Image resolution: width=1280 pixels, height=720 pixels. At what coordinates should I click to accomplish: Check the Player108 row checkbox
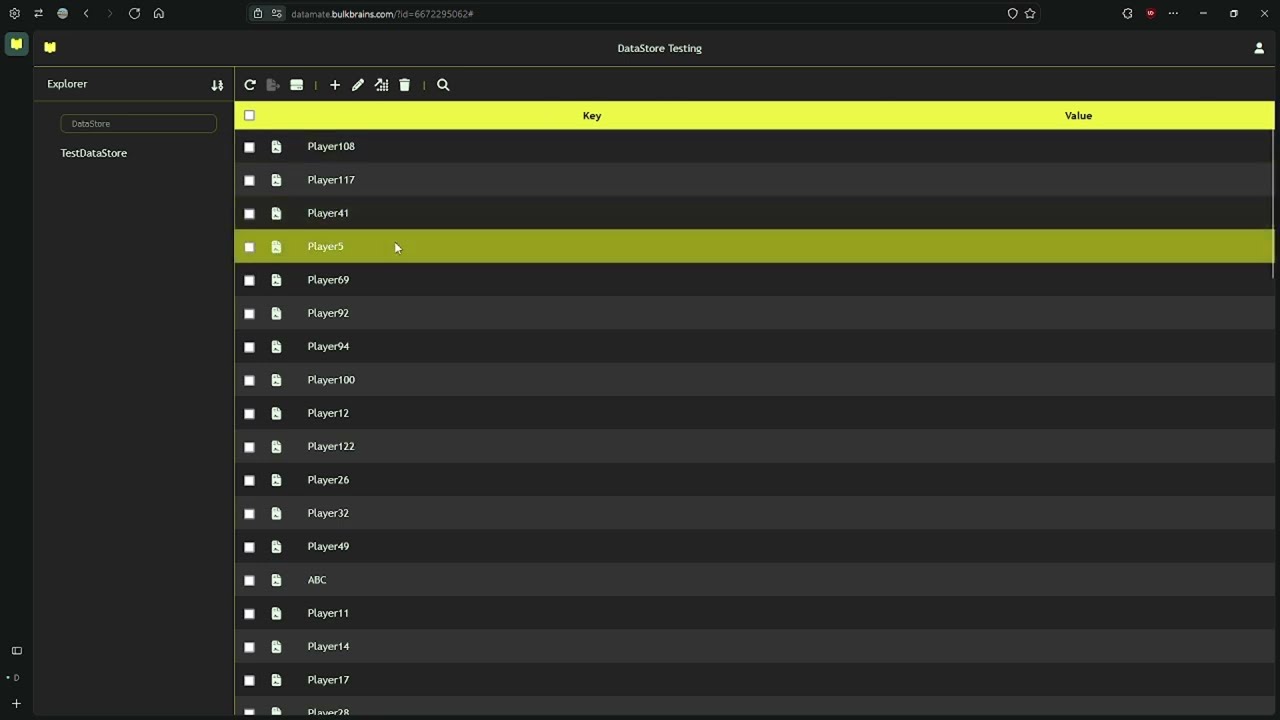(x=249, y=147)
